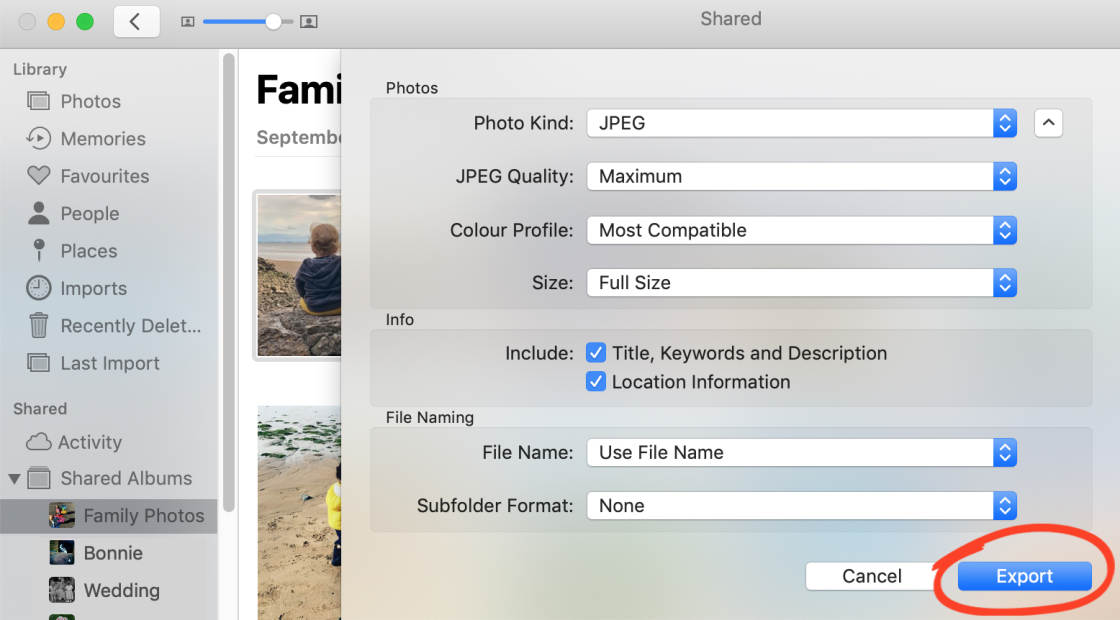Select the Family Photos album thumbnail icon
This screenshot has width=1120, height=620.
click(61, 515)
